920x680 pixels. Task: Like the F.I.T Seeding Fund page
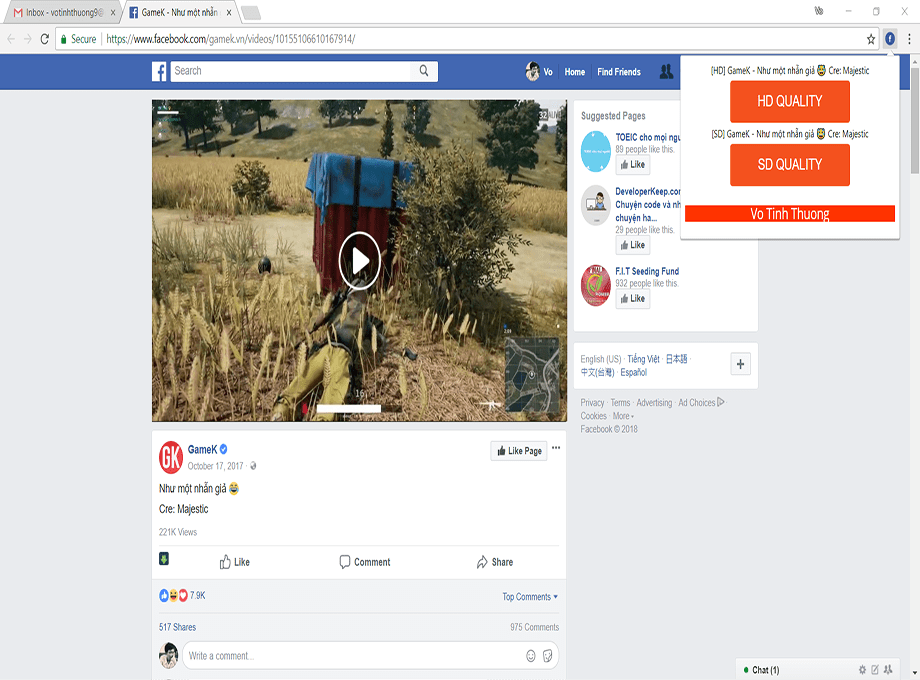coord(632,297)
